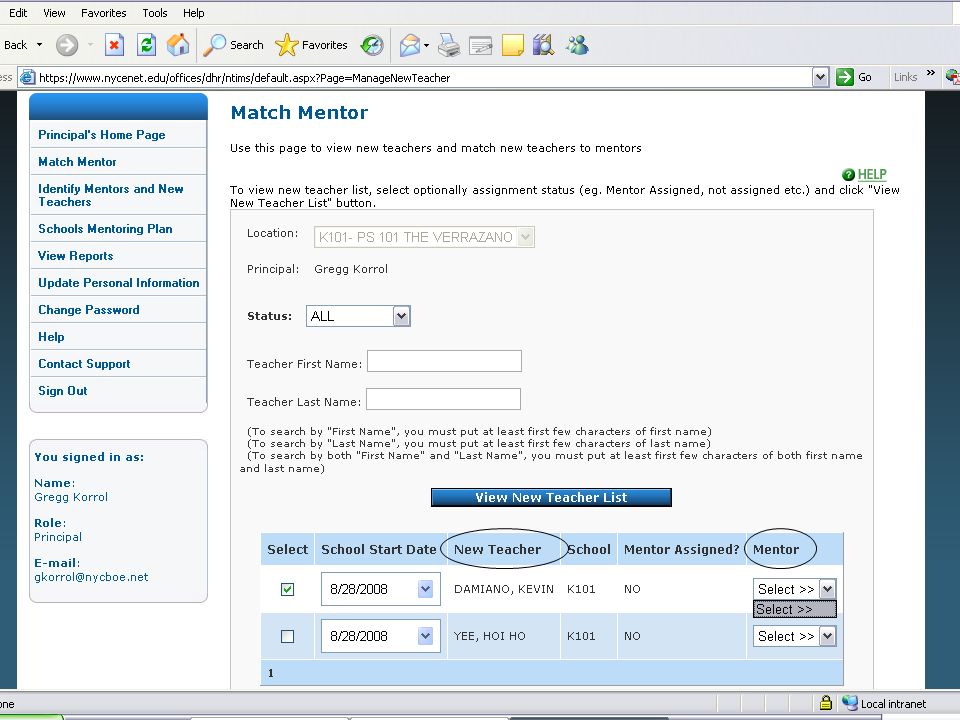Click the page icon in address bar
This screenshot has width=960, height=720.
point(27,77)
